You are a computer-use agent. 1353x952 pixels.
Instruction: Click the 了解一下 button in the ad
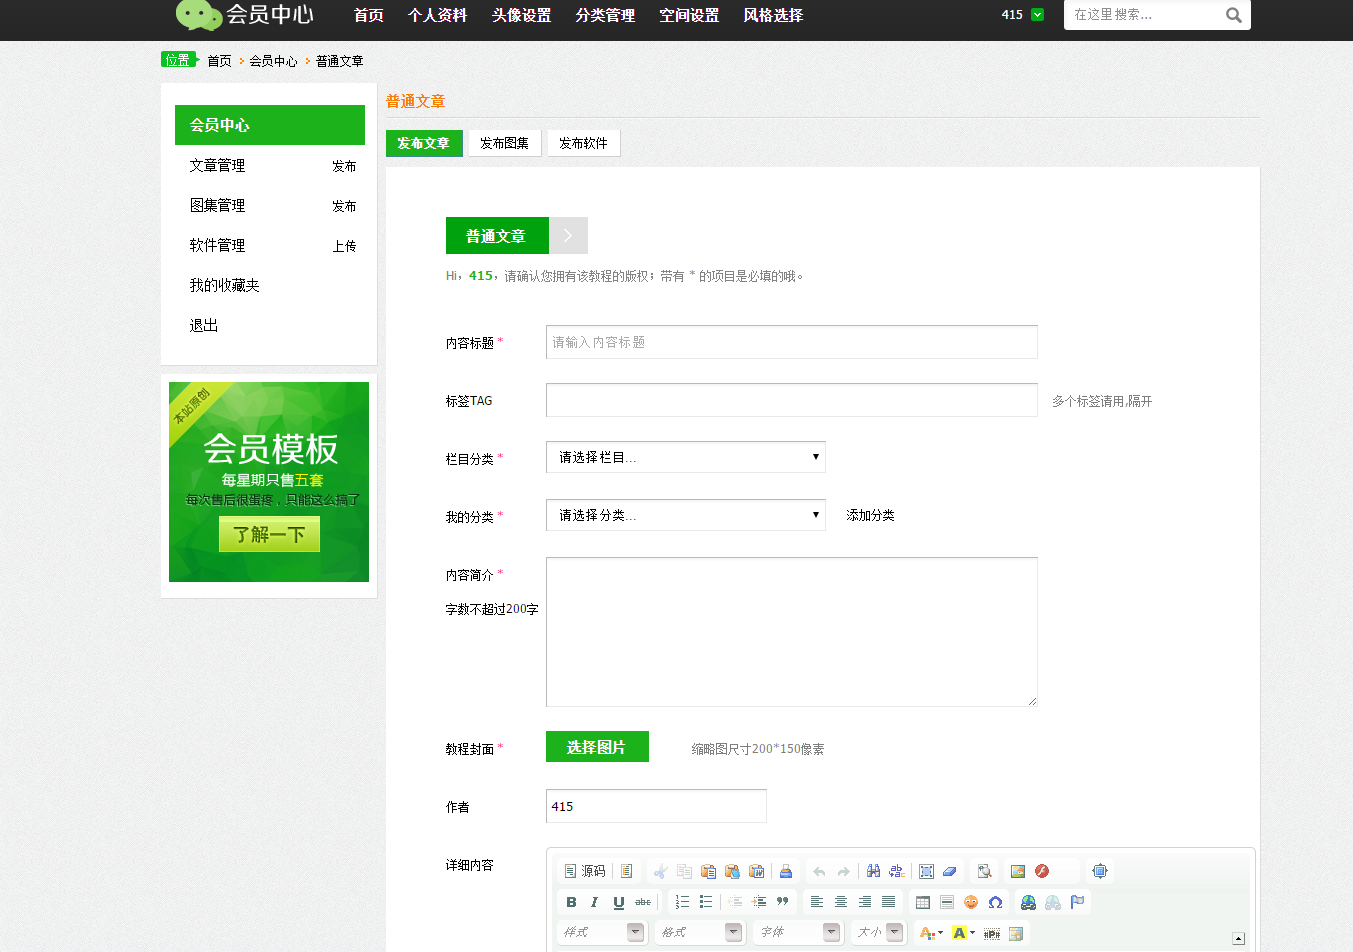click(x=269, y=534)
